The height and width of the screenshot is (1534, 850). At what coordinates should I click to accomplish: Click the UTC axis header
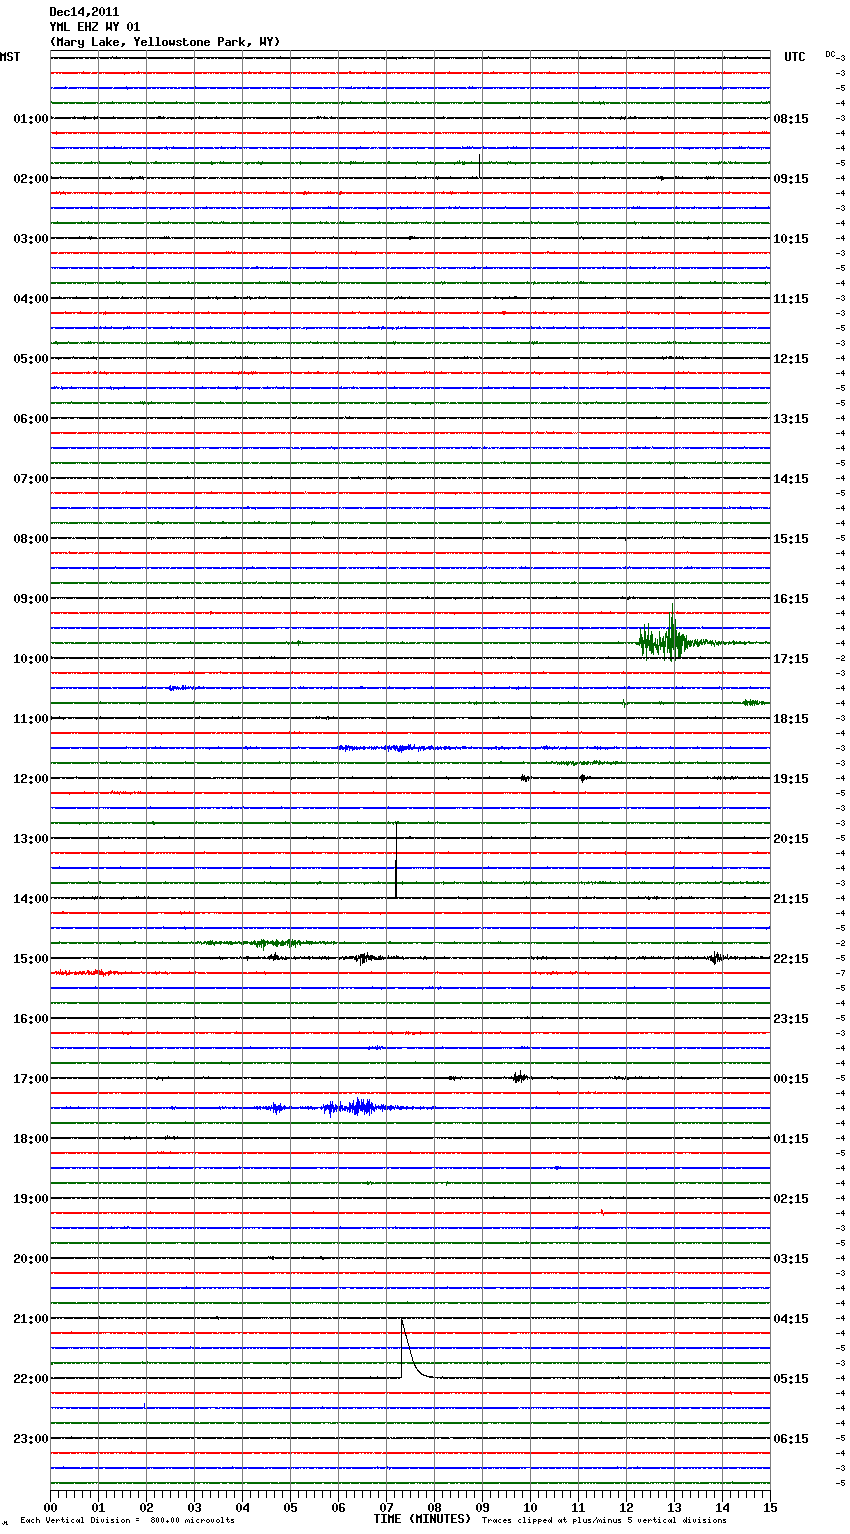coord(795,57)
